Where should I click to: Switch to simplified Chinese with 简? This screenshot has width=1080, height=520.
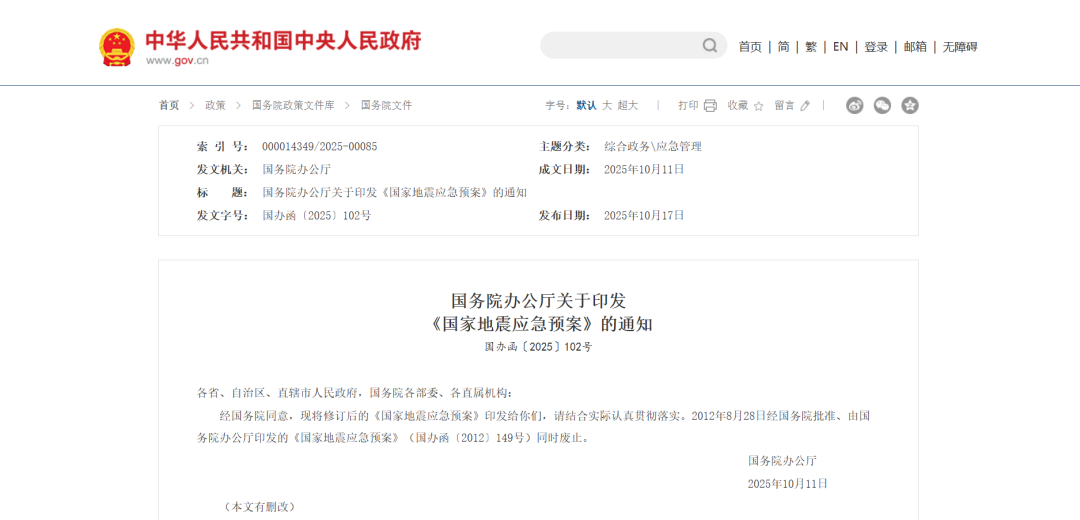pos(783,47)
